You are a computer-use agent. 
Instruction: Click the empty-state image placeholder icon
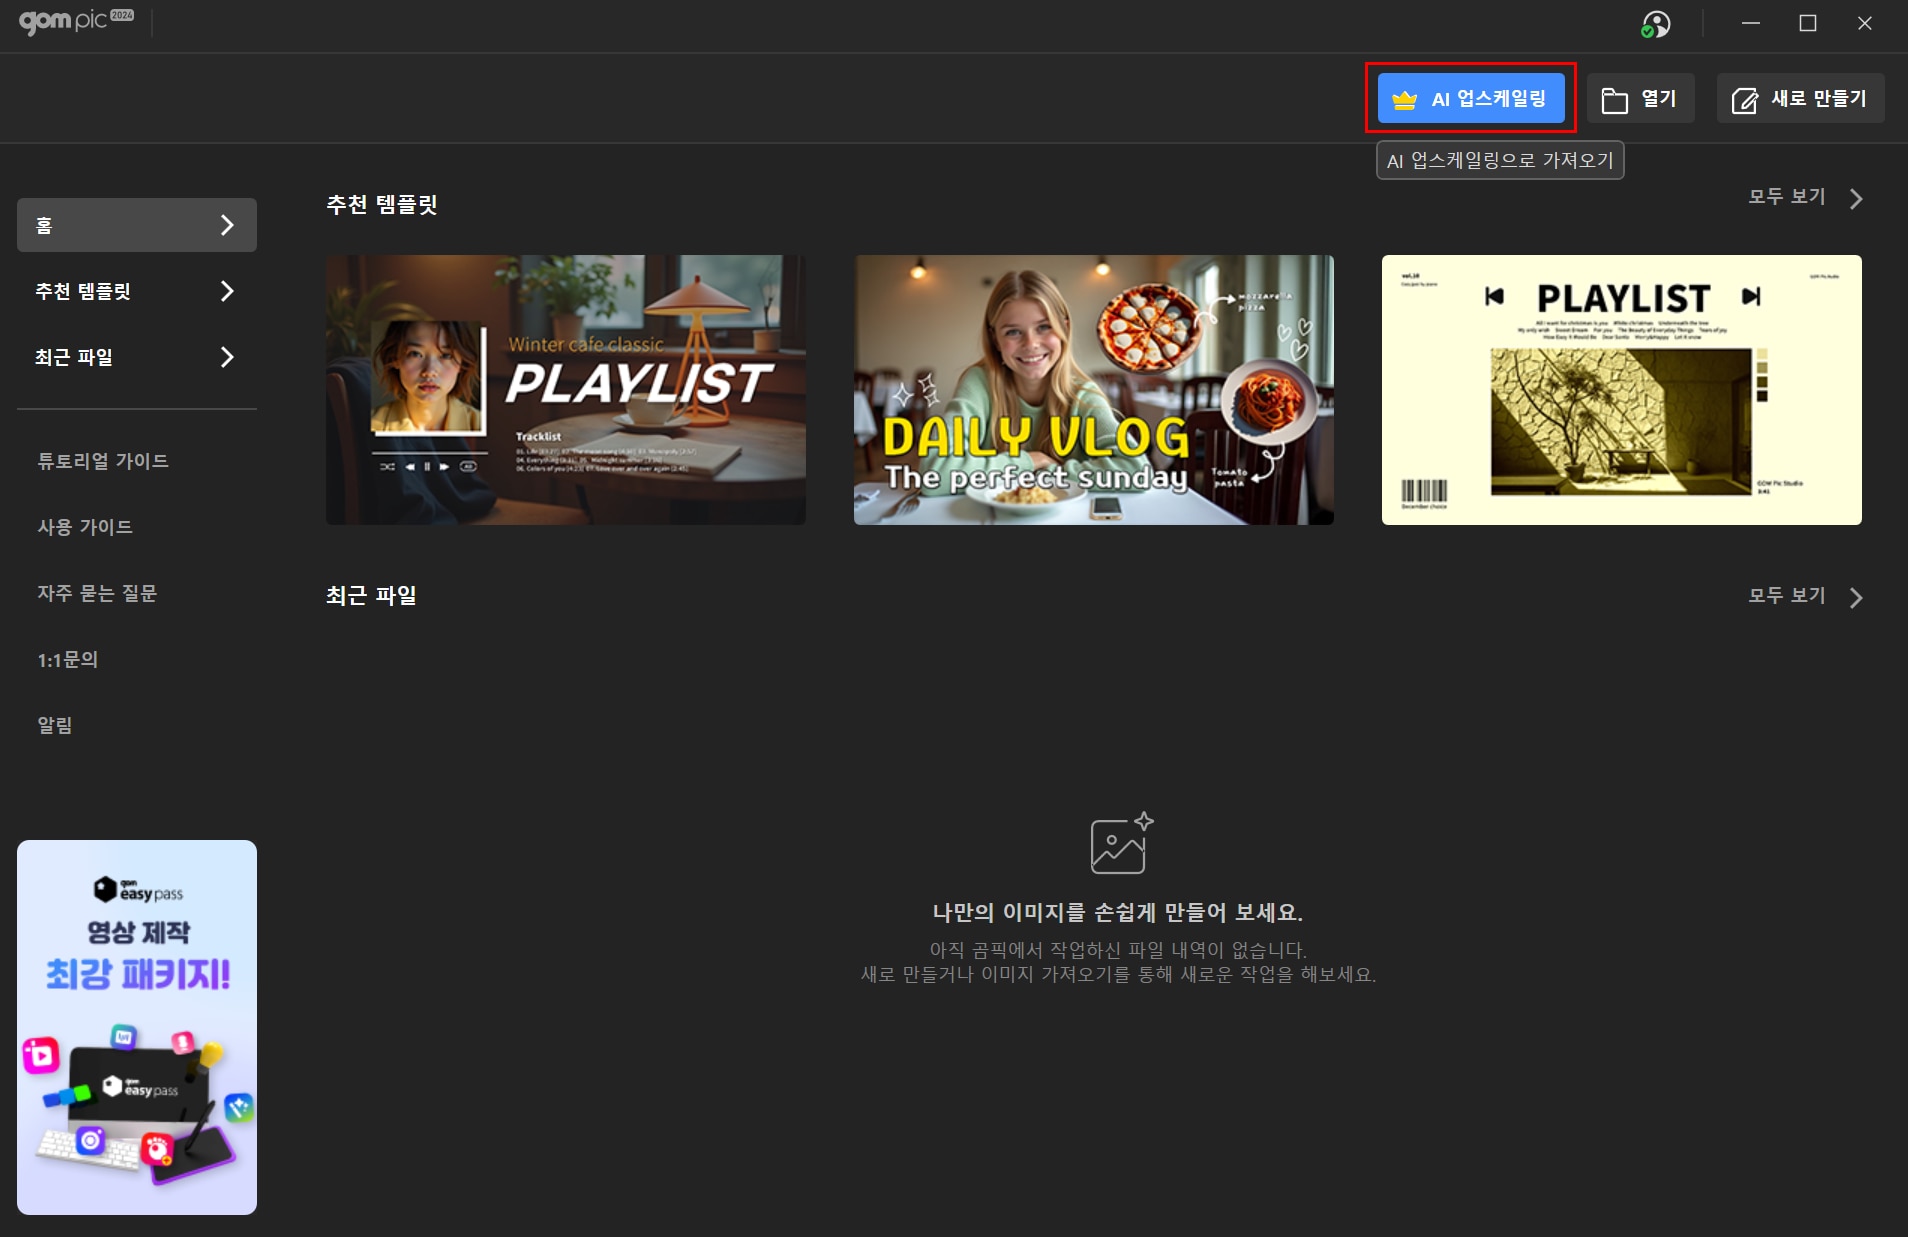[x=1121, y=842]
